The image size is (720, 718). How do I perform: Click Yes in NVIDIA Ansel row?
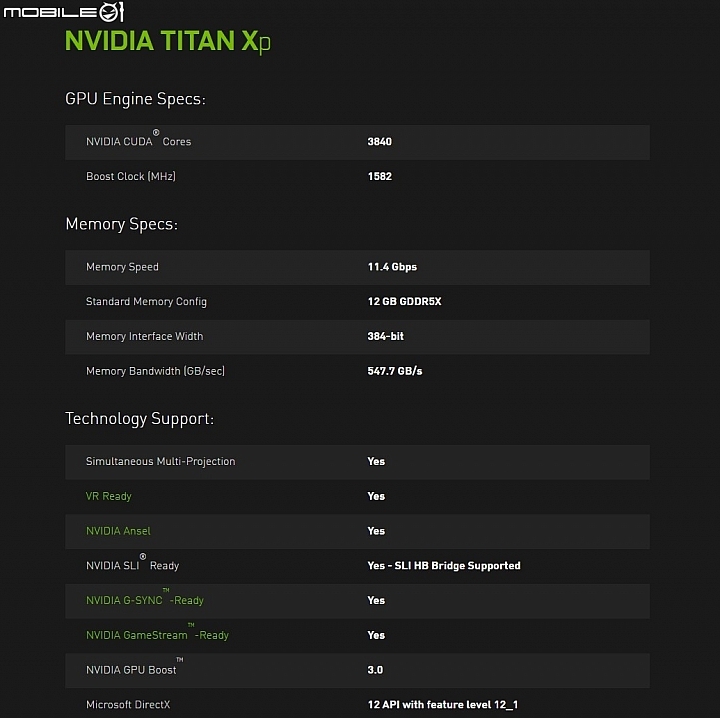pos(376,531)
